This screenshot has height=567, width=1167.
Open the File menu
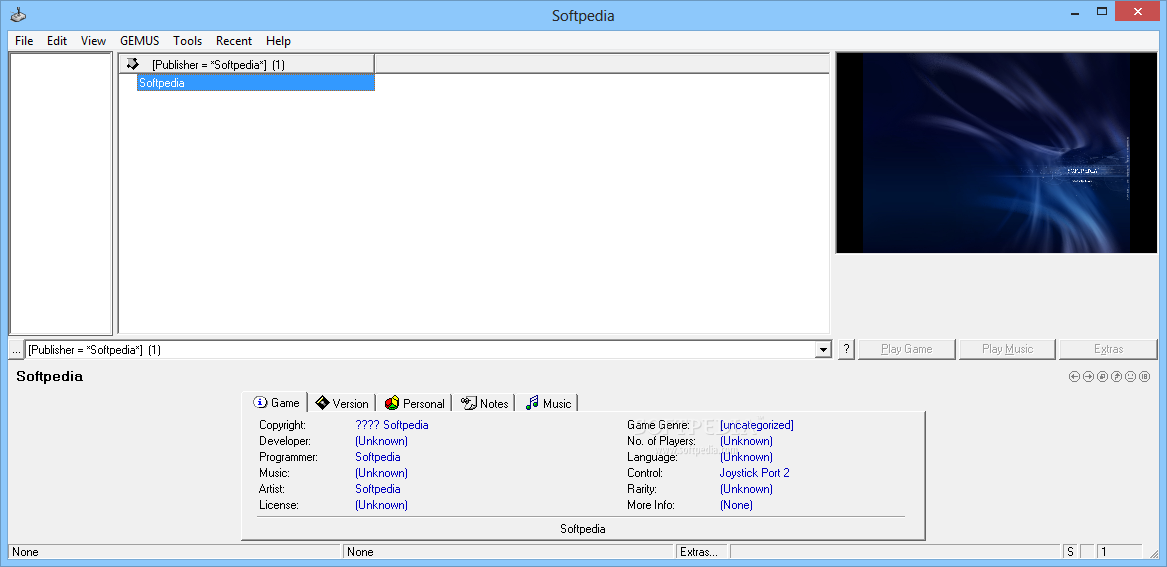24,41
